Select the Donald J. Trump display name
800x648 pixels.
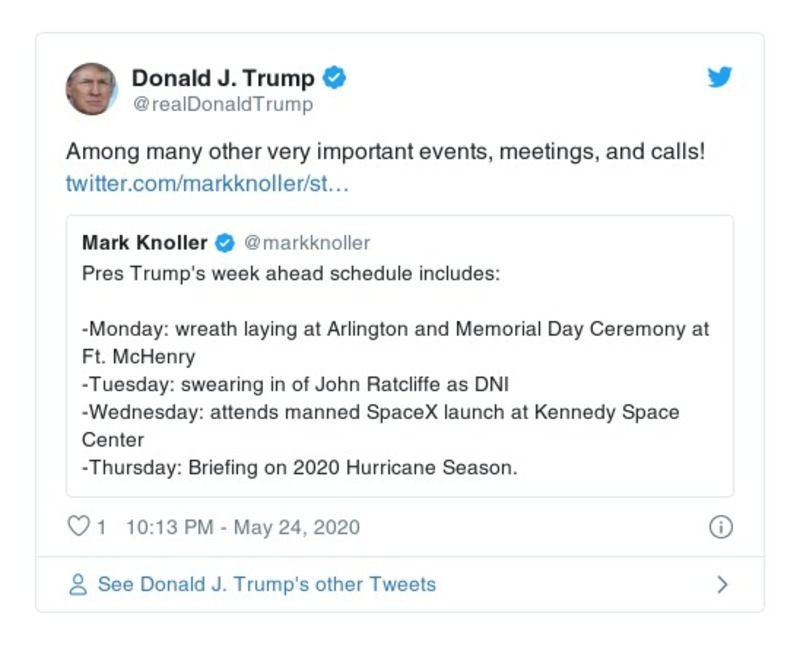(x=222, y=78)
